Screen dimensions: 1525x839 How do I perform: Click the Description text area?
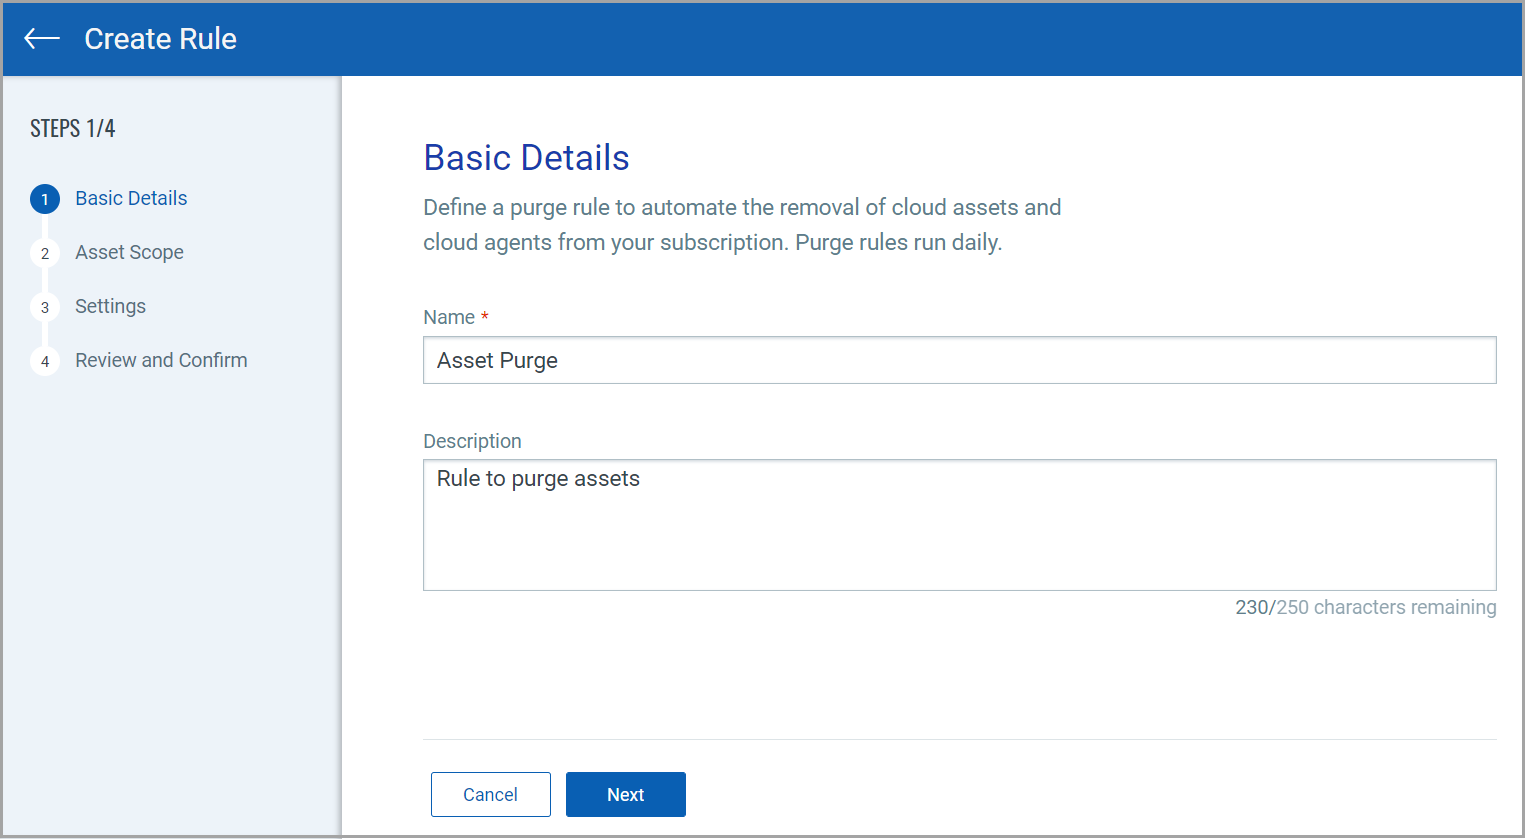(x=959, y=525)
